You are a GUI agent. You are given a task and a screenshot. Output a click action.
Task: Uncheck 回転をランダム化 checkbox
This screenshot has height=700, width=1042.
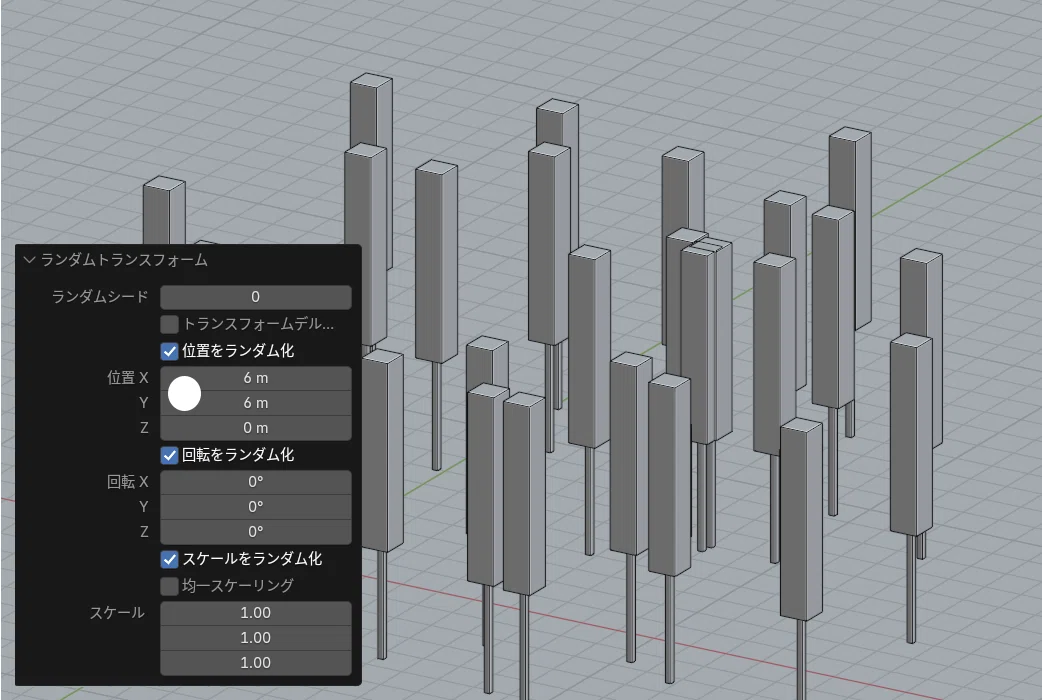point(169,455)
